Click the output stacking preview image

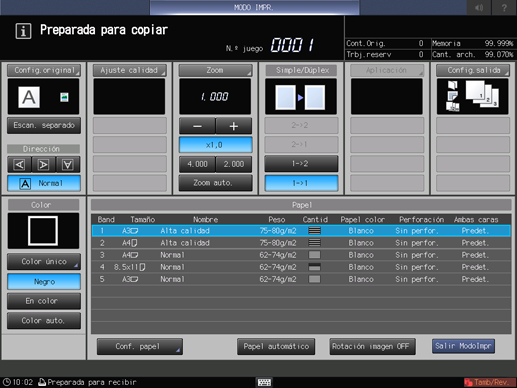pos(472,97)
